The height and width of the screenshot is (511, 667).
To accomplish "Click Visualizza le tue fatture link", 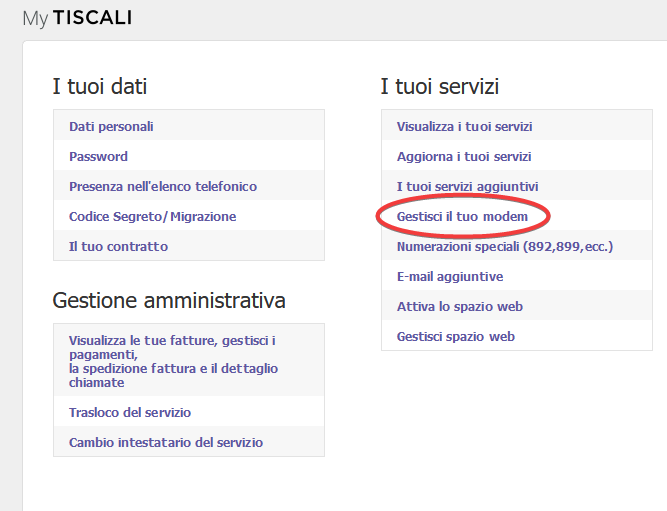I will pyautogui.click(x=174, y=361).
